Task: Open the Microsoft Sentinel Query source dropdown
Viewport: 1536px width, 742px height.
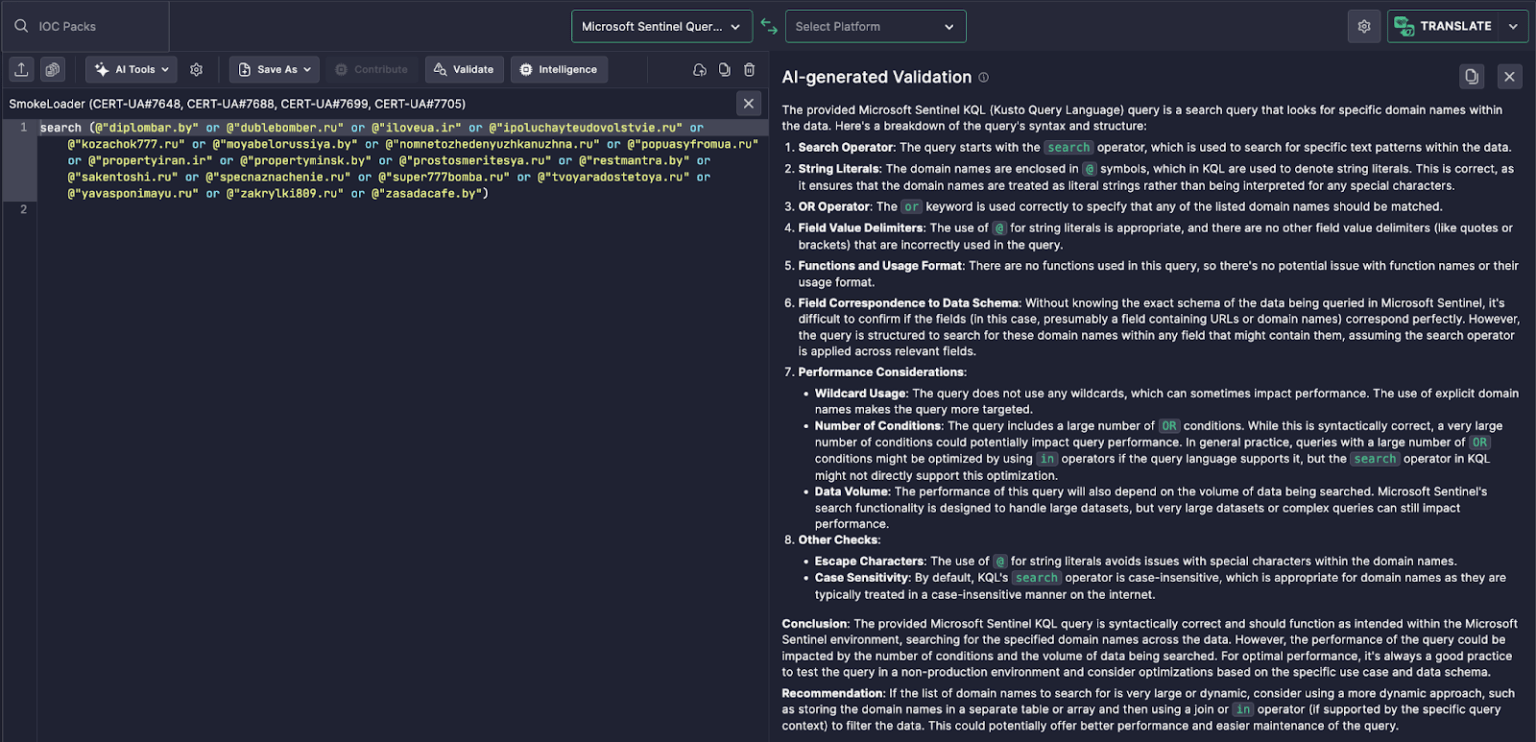Action: [661, 26]
